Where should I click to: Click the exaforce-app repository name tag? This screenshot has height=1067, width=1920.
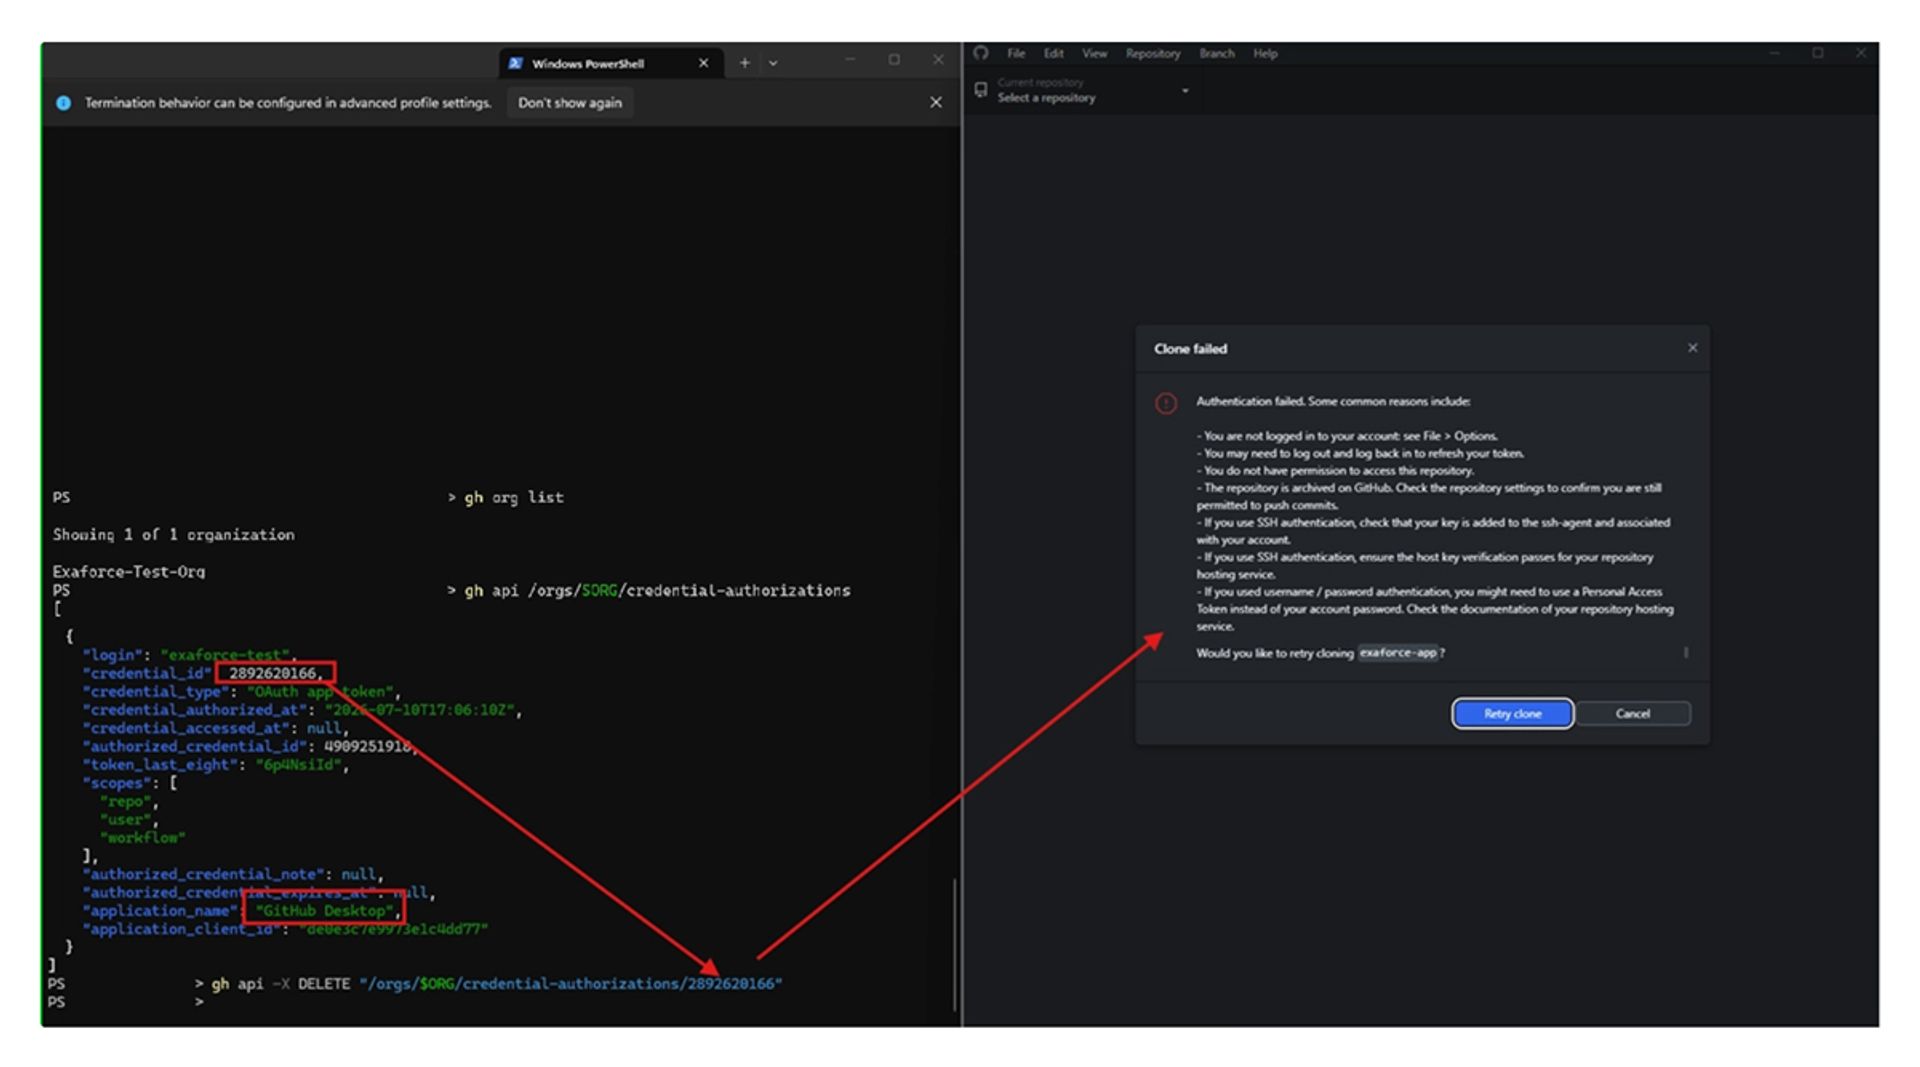[x=1398, y=653]
